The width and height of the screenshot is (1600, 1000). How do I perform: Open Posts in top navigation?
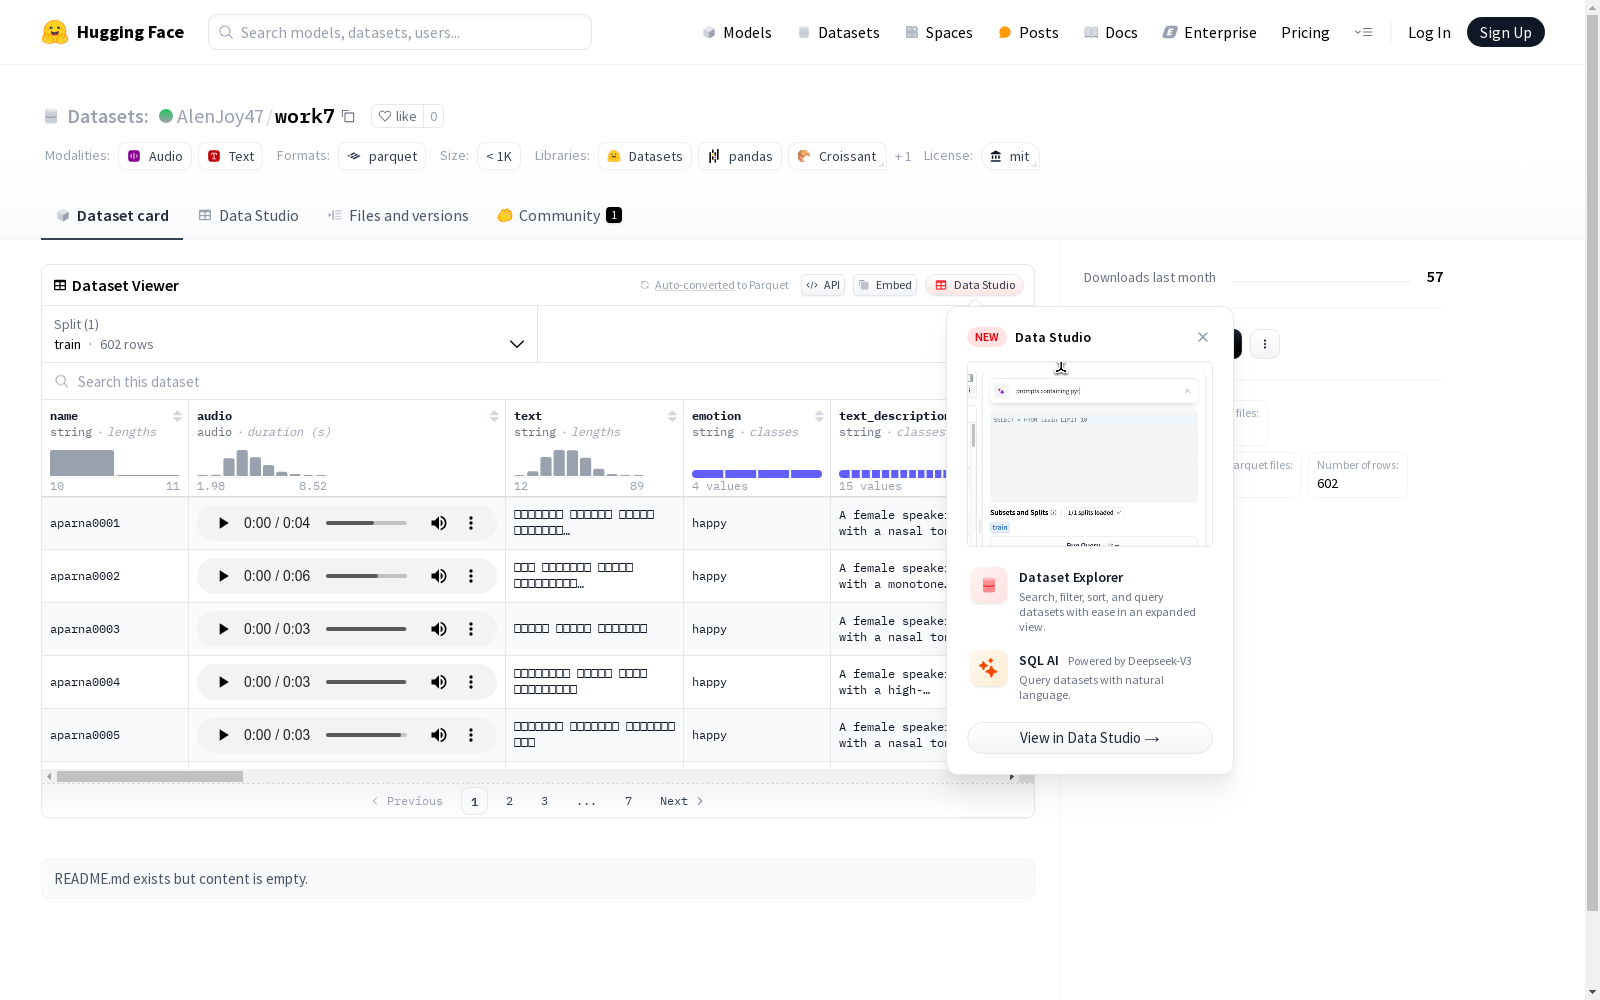[1028, 32]
